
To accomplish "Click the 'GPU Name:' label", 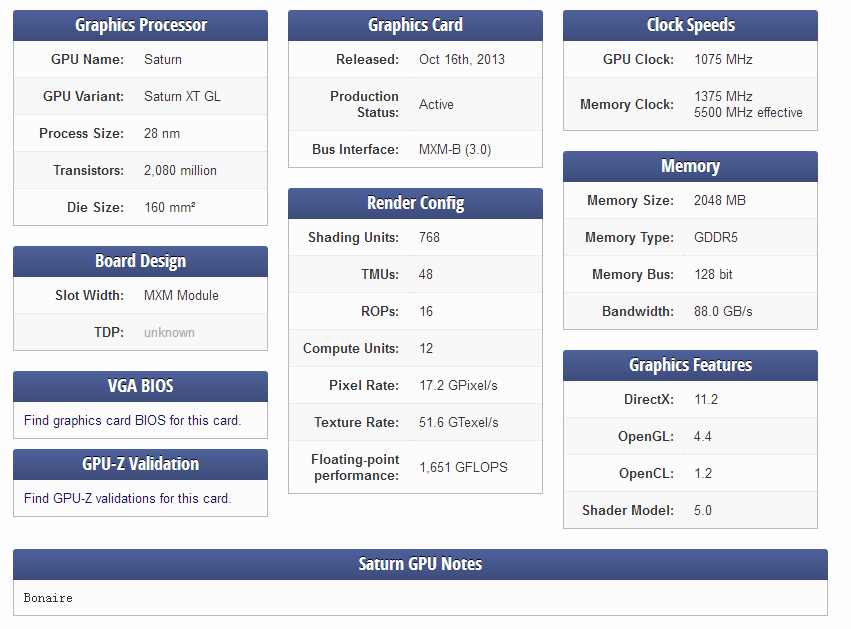I will tap(87, 59).
